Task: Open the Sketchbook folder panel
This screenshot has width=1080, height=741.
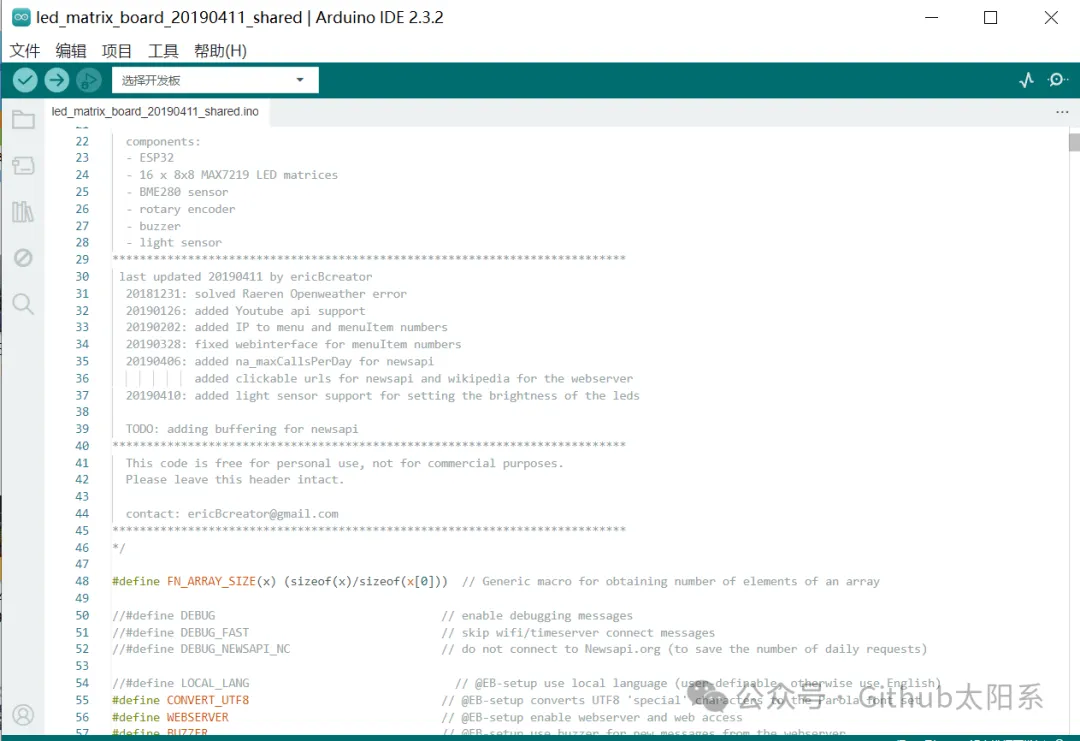Action: pos(23,121)
